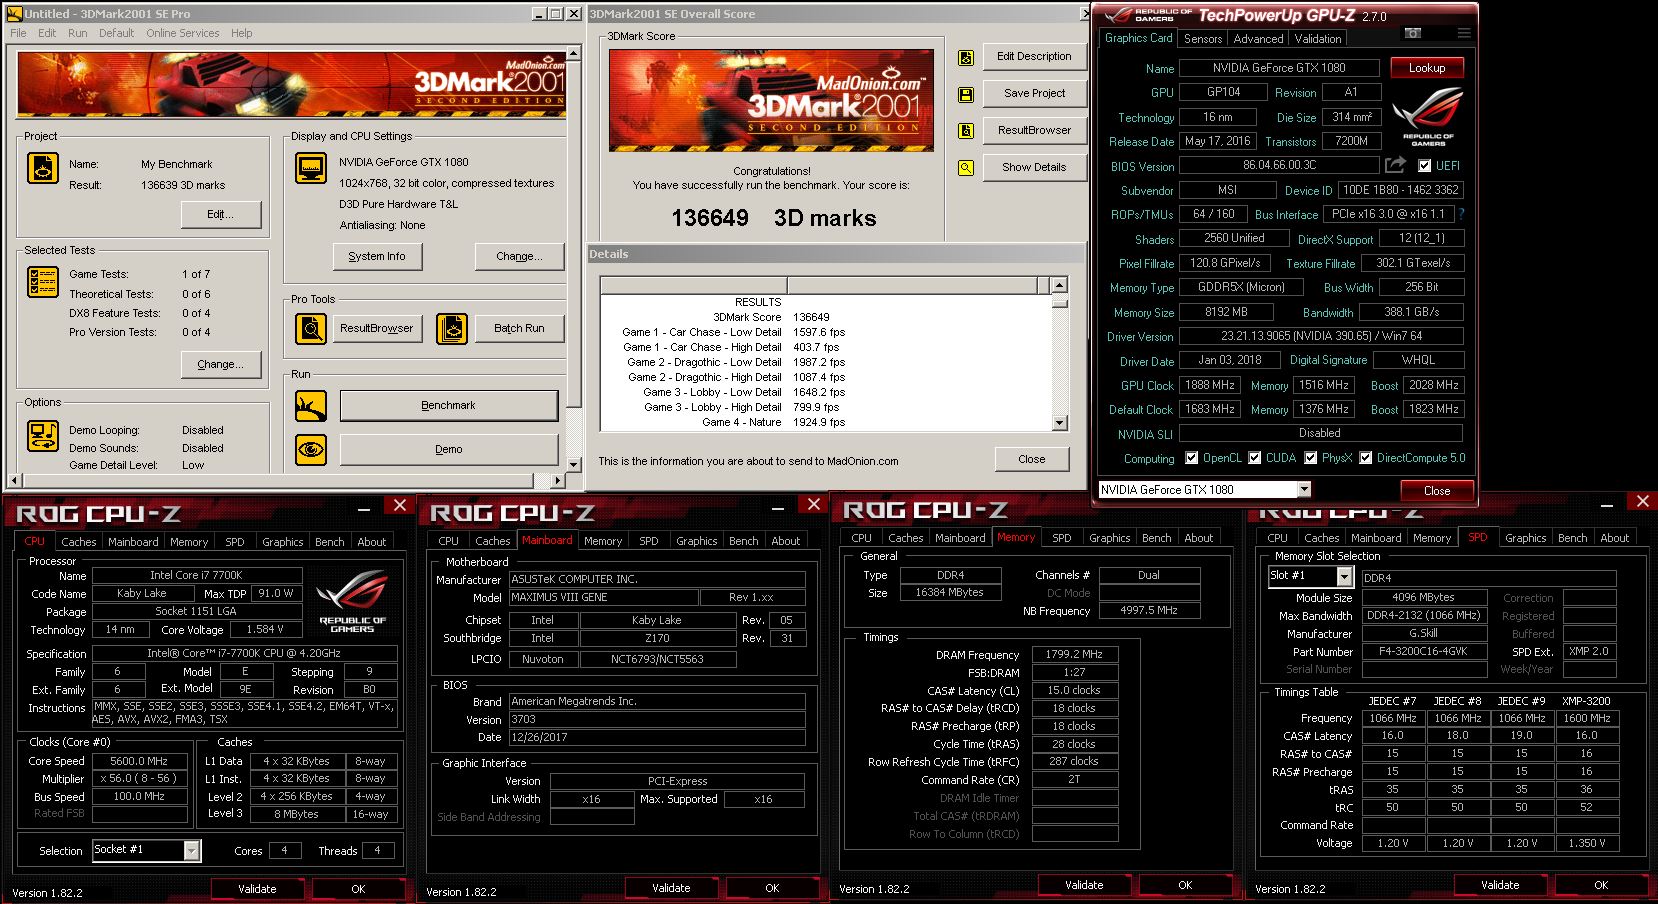
Task: Minimize the CPU-Z Mainboard window
Action: tap(780, 507)
